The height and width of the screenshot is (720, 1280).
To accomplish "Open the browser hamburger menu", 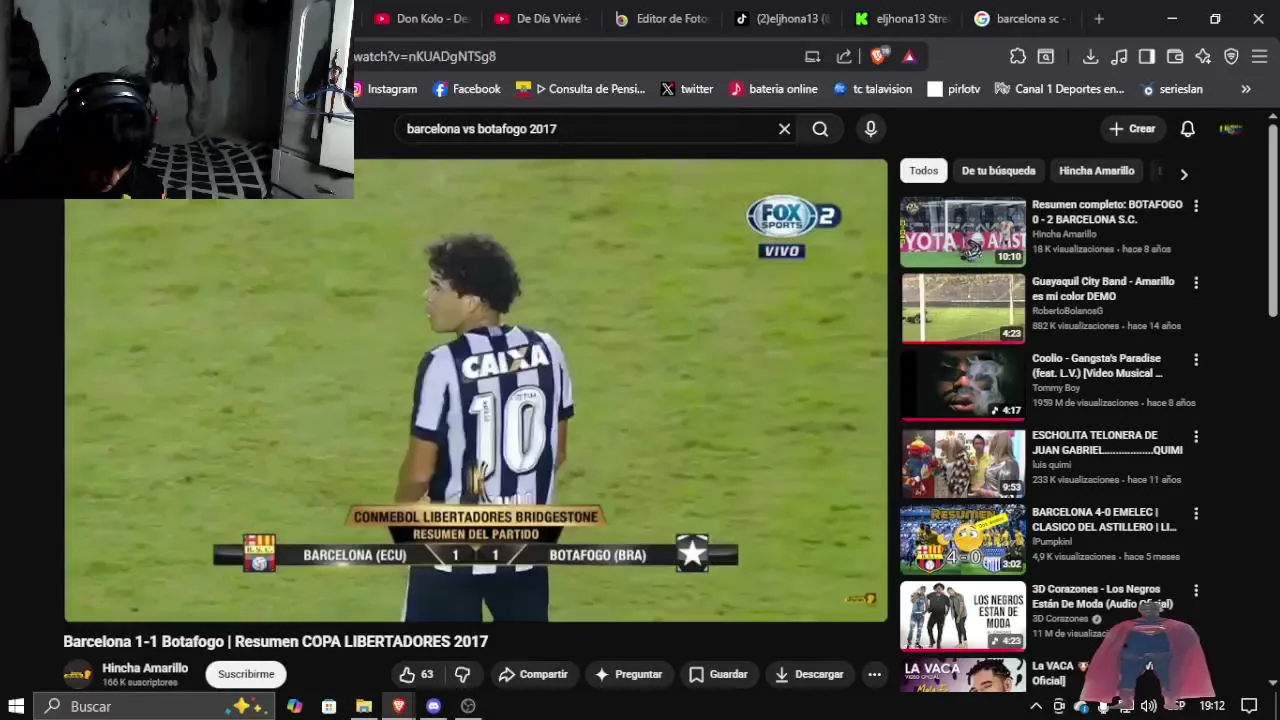I will (1259, 56).
